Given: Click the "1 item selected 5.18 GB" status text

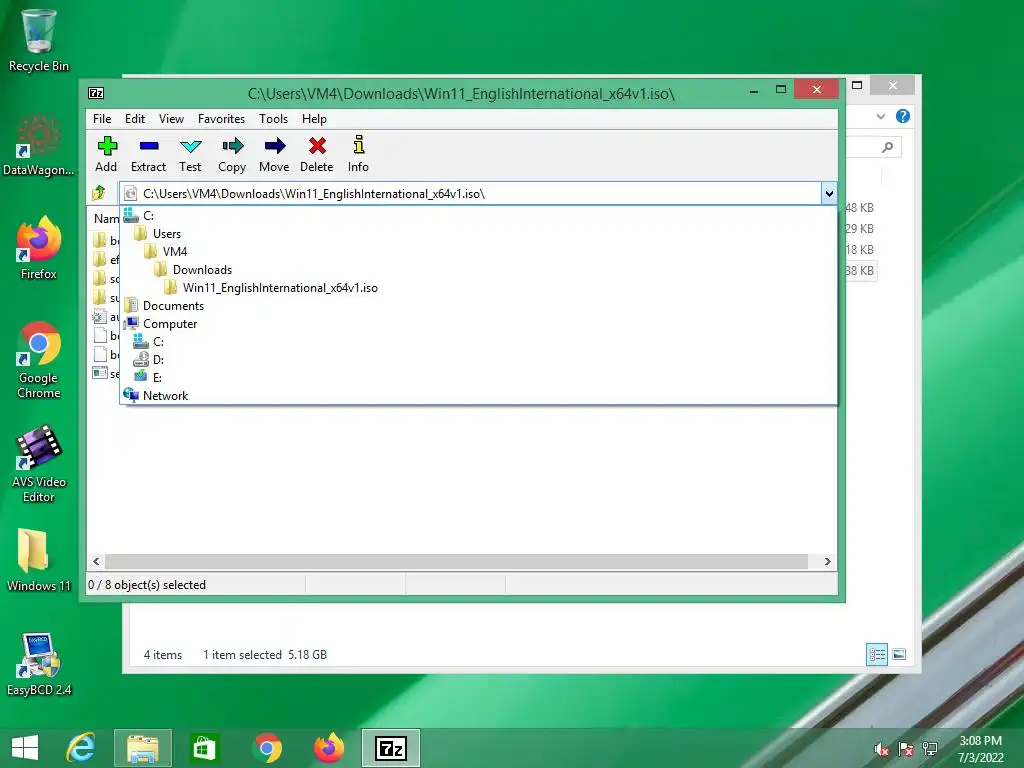Looking at the screenshot, I should pos(264,654).
